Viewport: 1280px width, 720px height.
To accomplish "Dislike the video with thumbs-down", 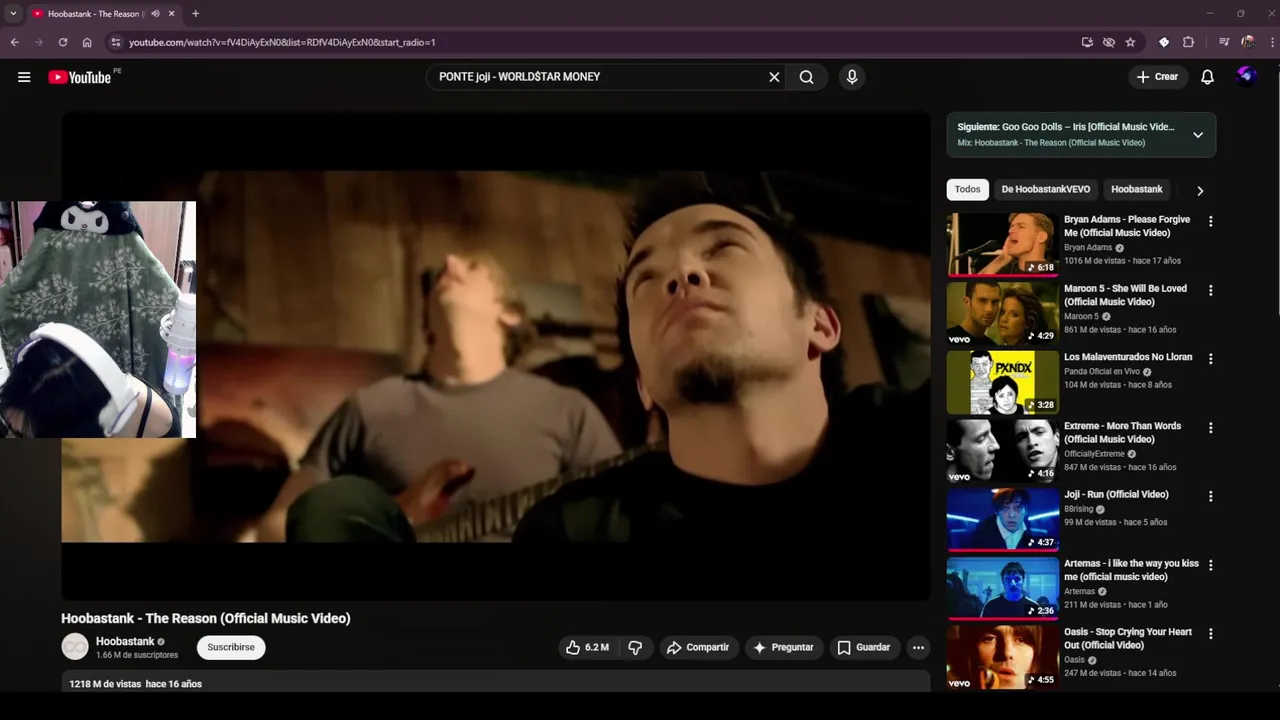I will [635, 648].
